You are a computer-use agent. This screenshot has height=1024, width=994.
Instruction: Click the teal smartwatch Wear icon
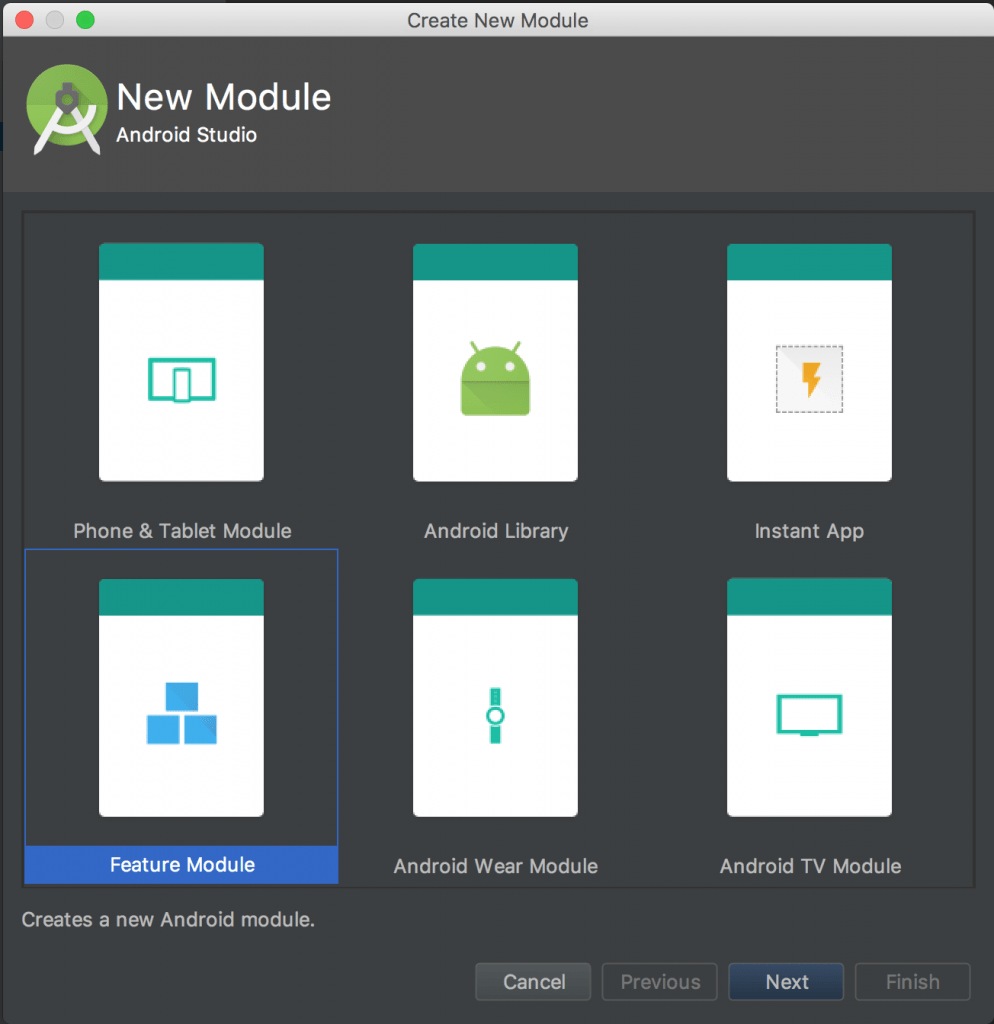[x=495, y=715]
